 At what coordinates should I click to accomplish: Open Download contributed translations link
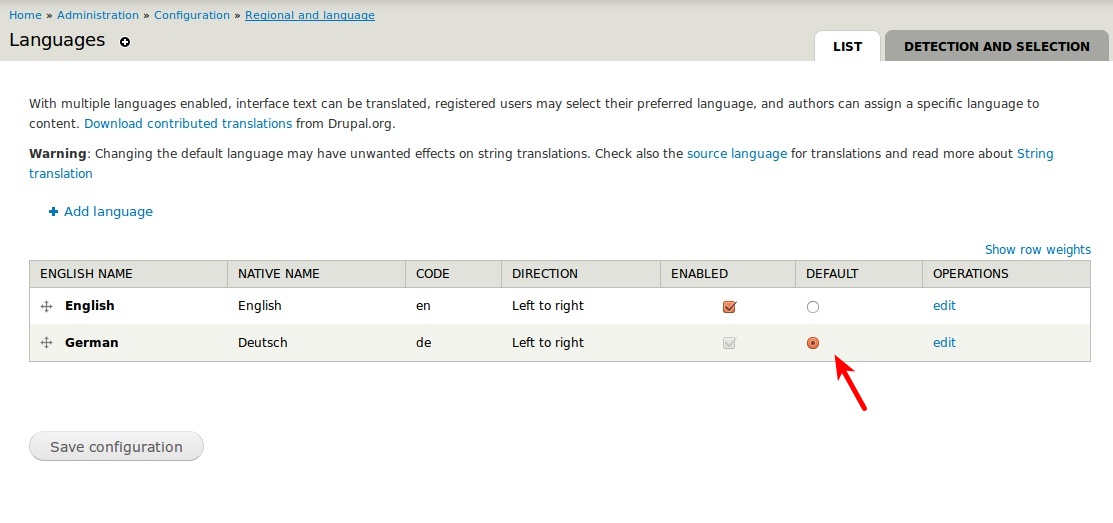pos(188,124)
